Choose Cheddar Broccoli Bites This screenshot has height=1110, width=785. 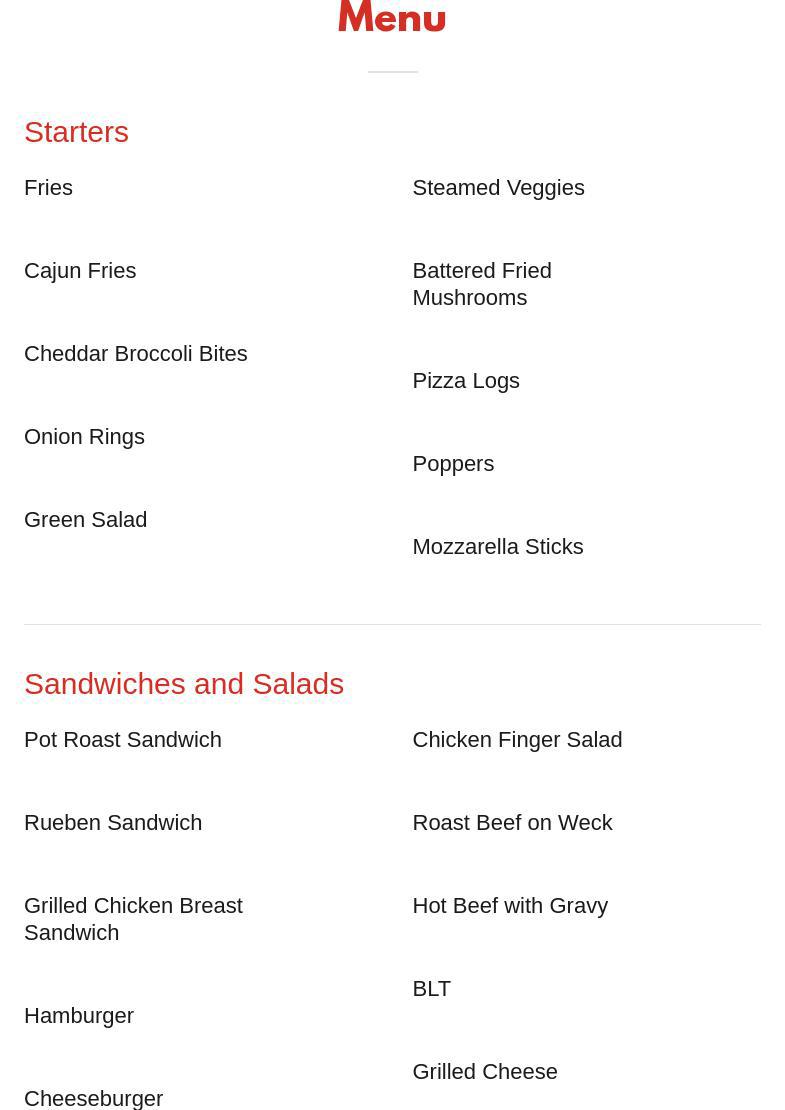(135, 354)
